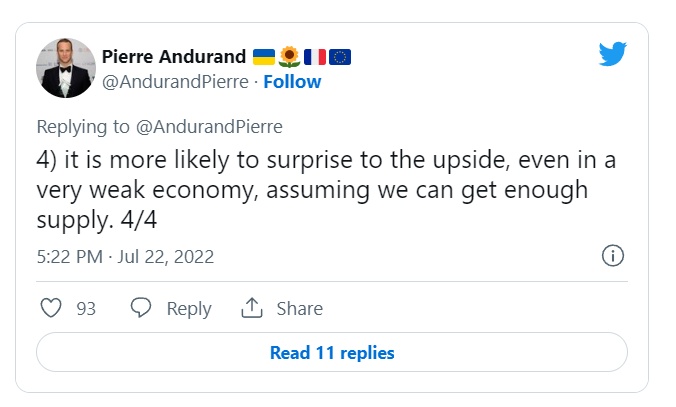Open Pierre Andurand's profile picture
The width and height of the screenshot is (676, 407).
click(66, 68)
